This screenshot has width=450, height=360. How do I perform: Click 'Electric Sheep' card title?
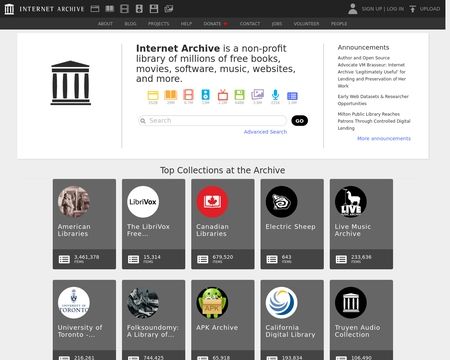click(290, 227)
